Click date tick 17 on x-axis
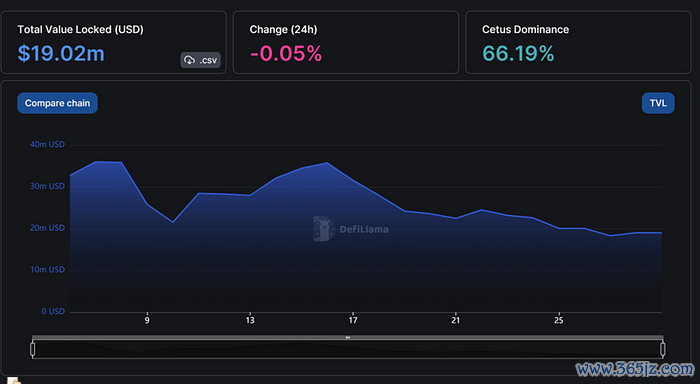700x384 pixels. tap(353, 320)
